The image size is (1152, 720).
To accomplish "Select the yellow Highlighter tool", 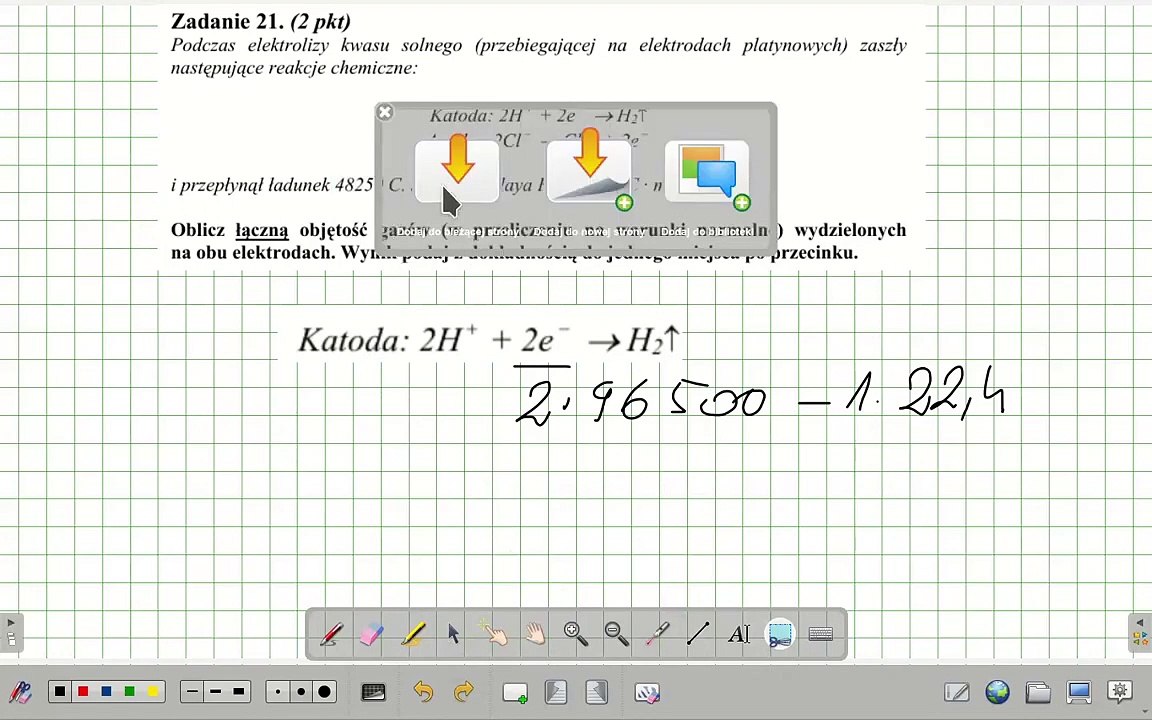I will 413,633.
